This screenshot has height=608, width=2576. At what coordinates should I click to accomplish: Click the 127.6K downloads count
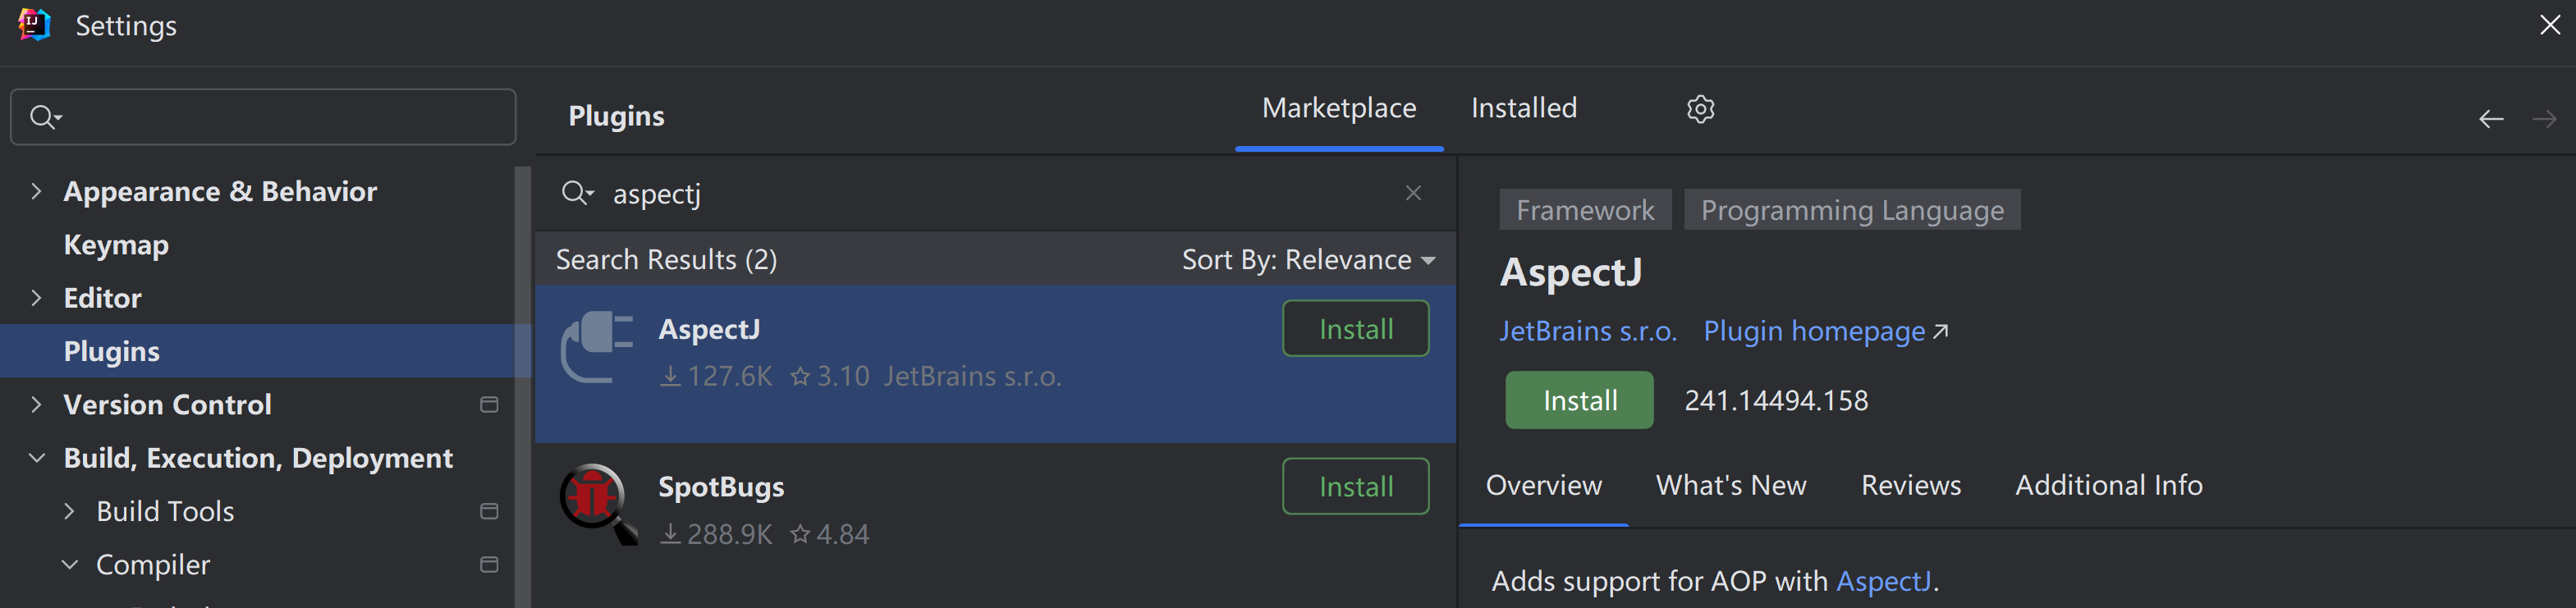coord(717,377)
